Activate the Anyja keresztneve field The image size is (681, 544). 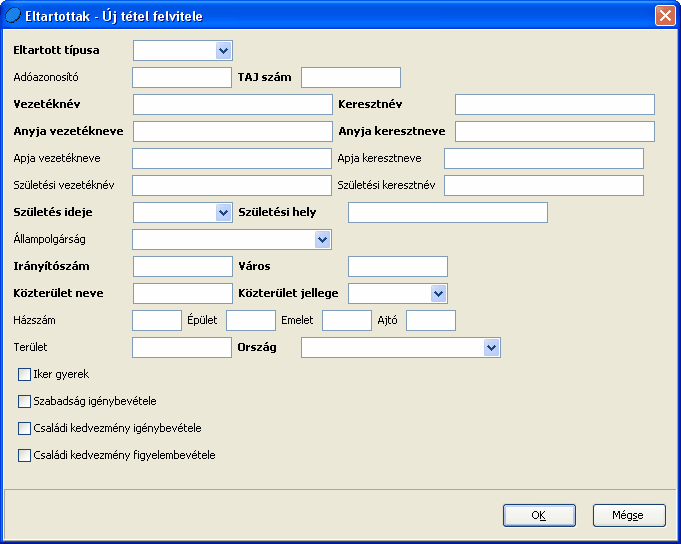pyautogui.click(x=555, y=132)
